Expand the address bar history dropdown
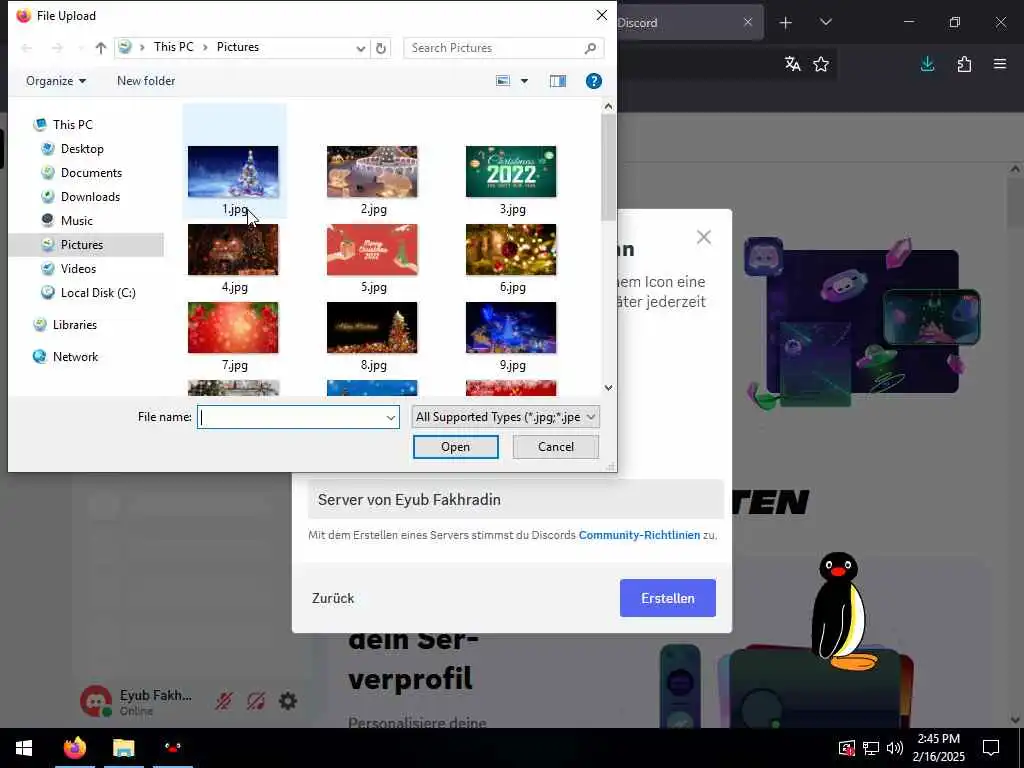 tap(360, 48)
